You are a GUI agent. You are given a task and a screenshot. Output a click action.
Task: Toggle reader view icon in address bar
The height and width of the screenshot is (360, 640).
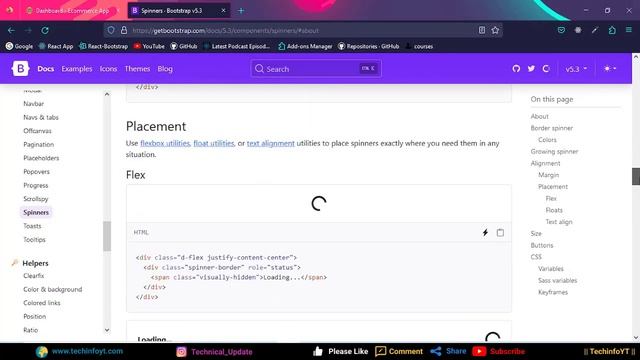tap(482, 30)
